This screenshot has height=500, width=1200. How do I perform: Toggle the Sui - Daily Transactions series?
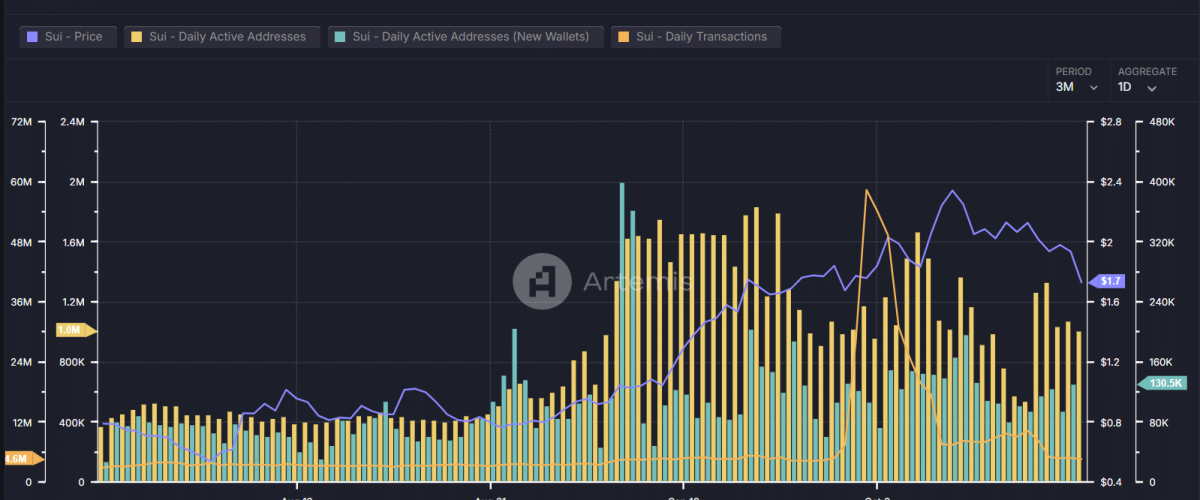coord(701,37)
